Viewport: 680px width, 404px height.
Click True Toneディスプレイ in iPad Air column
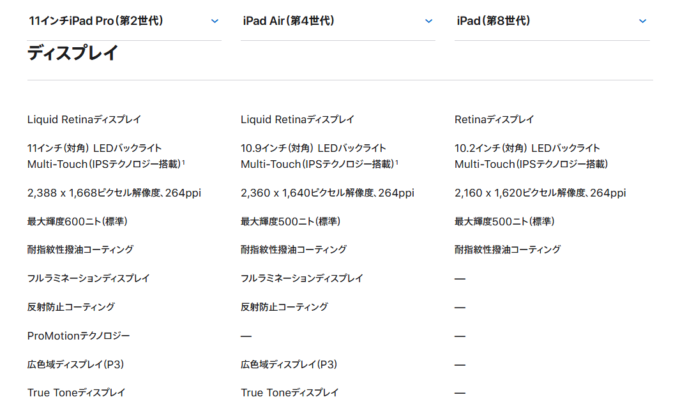(x=290, y=392)
